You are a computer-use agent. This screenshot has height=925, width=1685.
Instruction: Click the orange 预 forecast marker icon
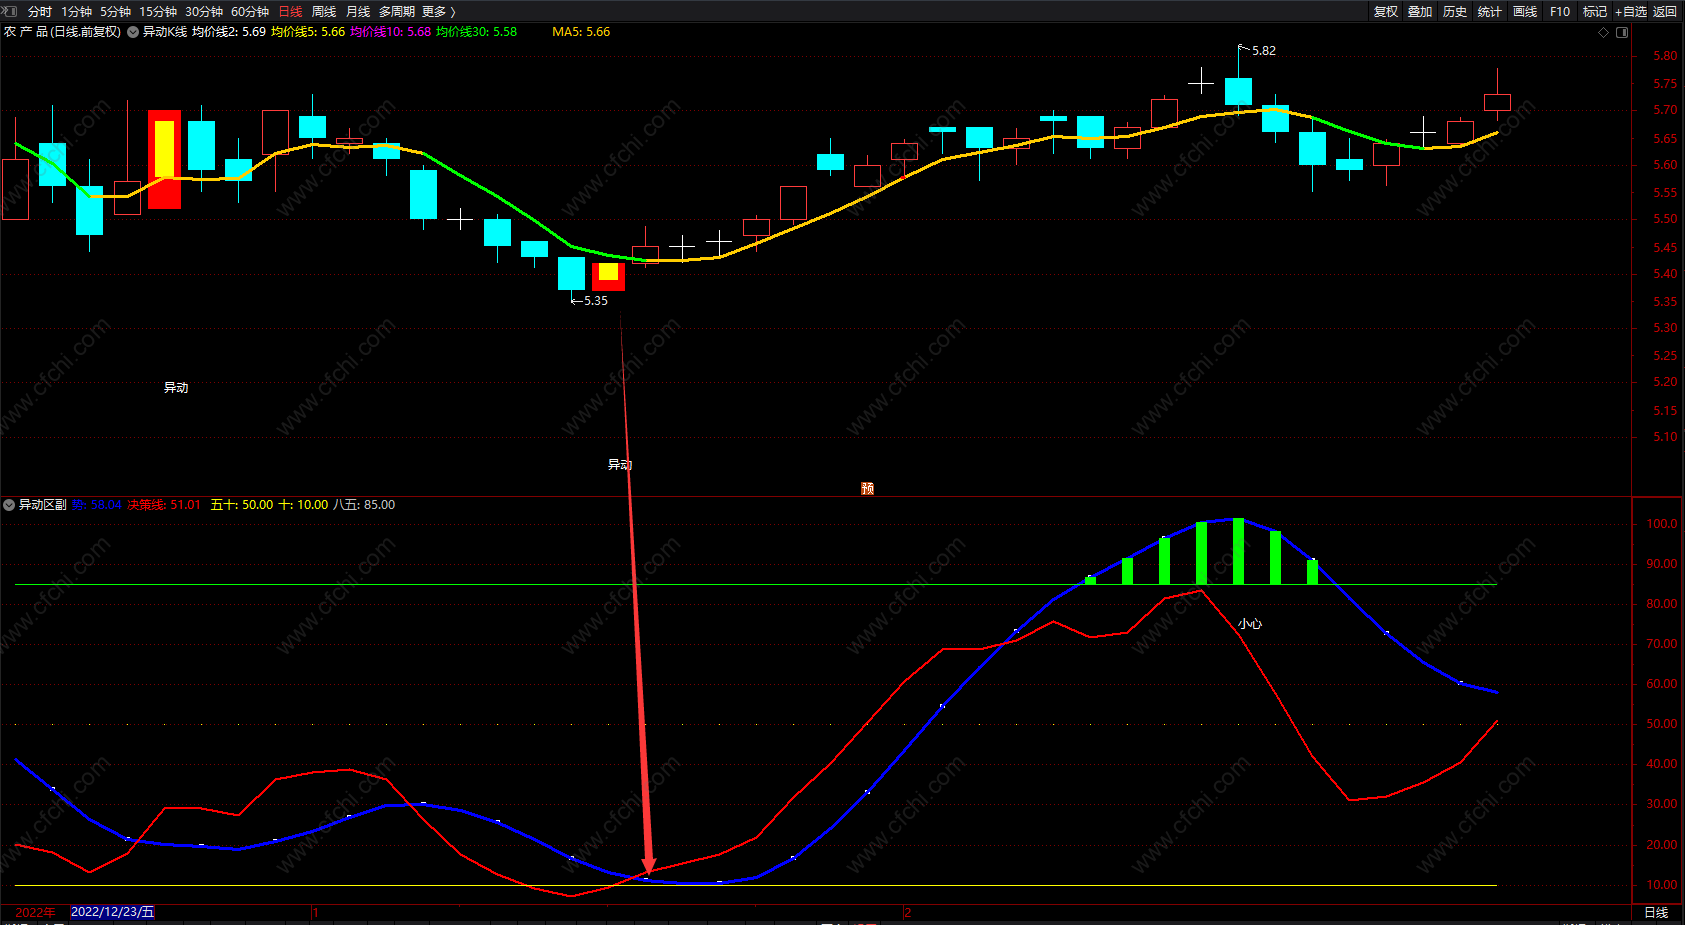coord(867,488)
